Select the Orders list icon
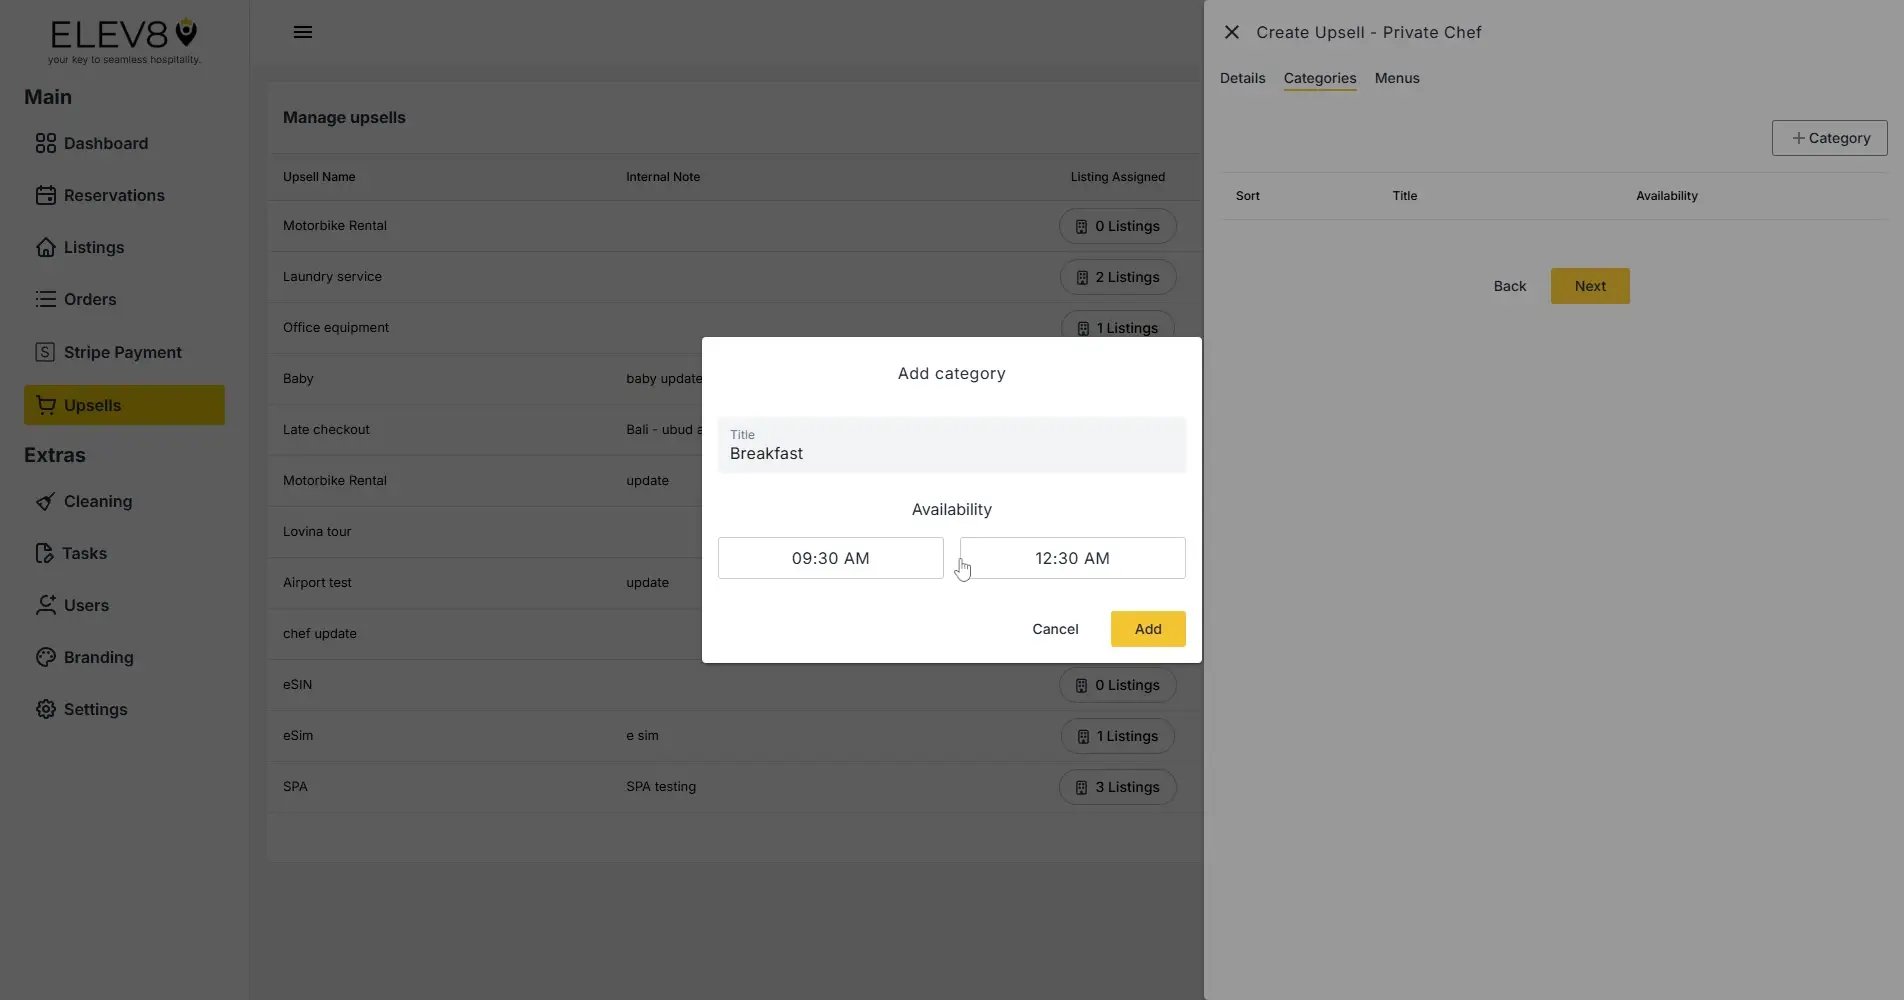 [x=45, y=299]
